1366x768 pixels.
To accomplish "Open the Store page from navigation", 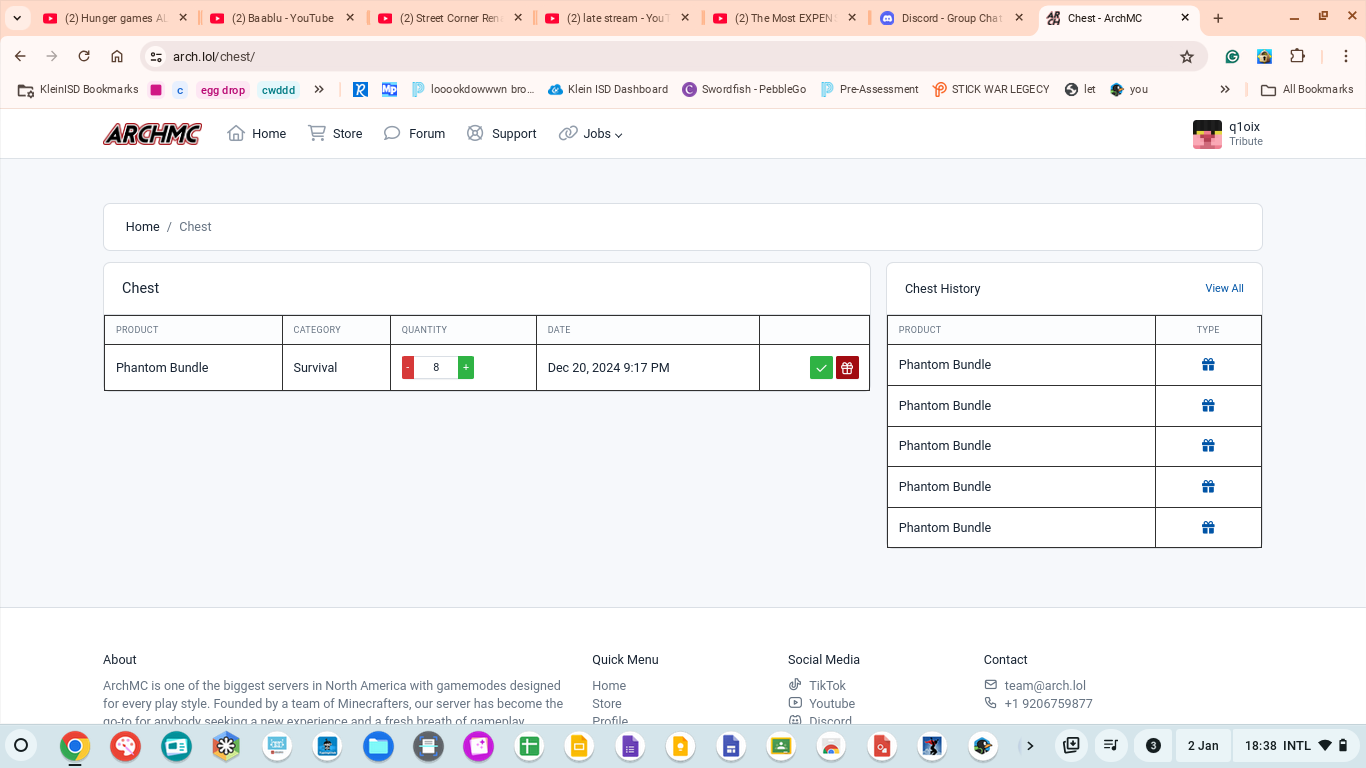I will 335,134.
